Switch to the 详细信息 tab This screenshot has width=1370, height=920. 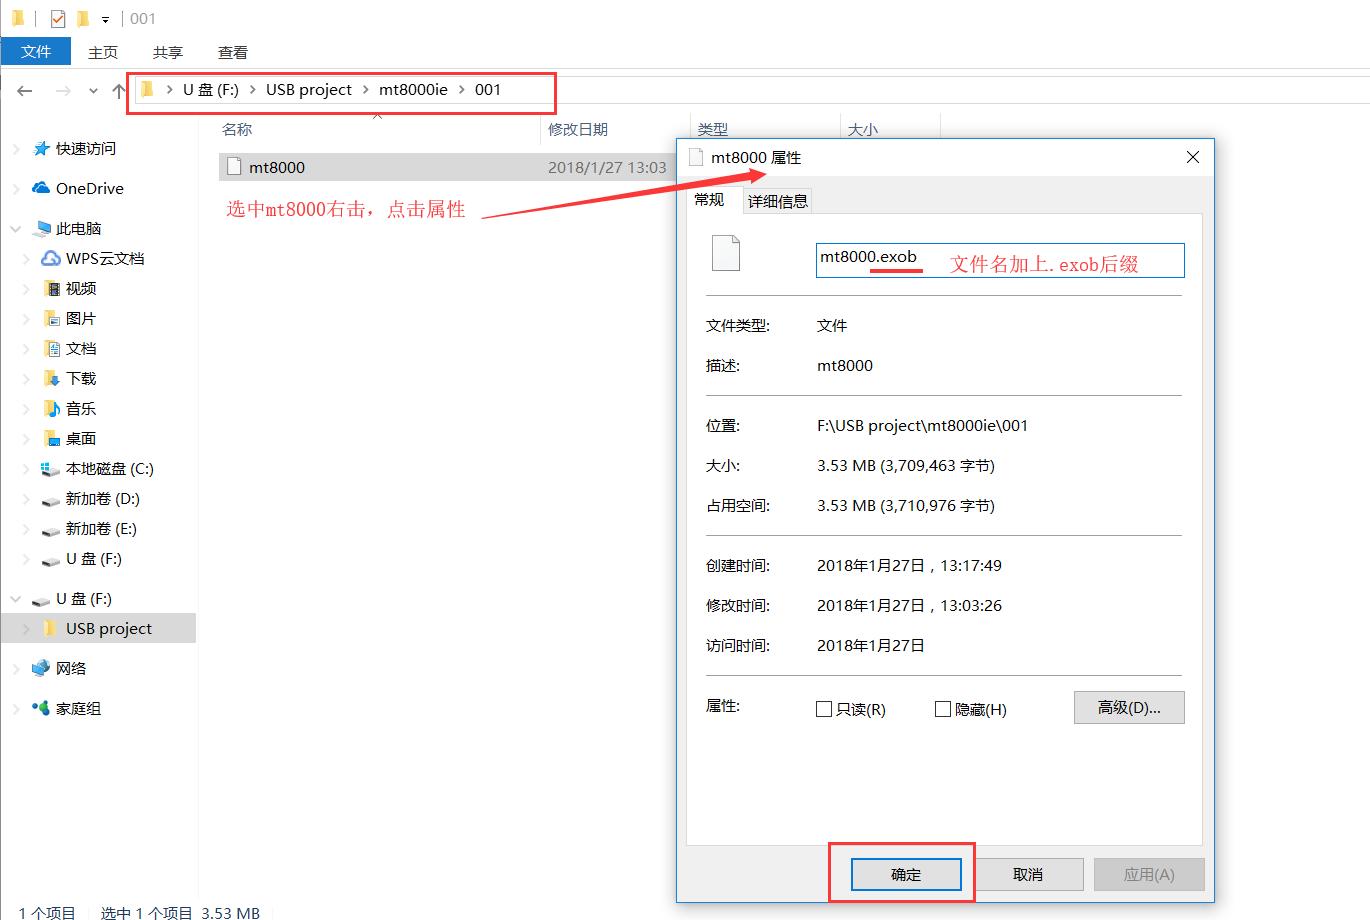(x=778, y=201)
